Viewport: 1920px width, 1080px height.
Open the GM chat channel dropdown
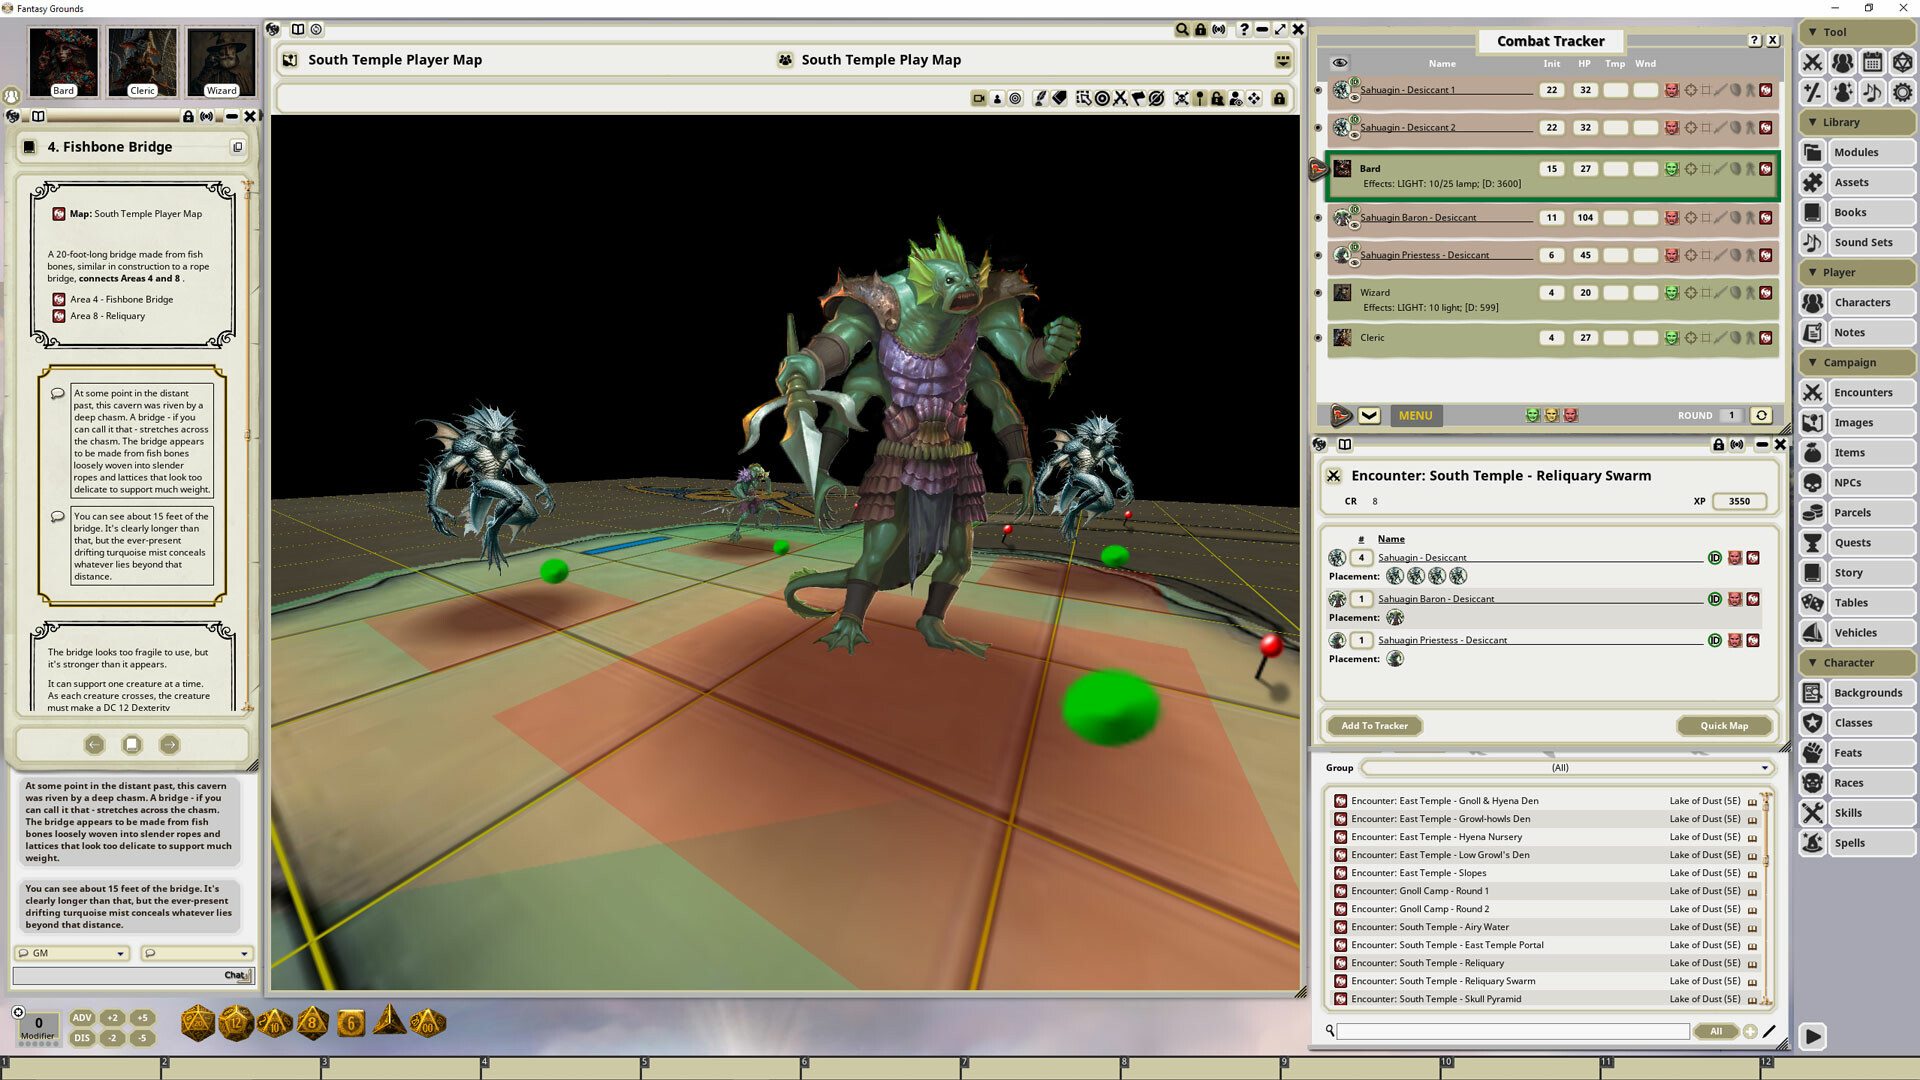click(119, 953)
